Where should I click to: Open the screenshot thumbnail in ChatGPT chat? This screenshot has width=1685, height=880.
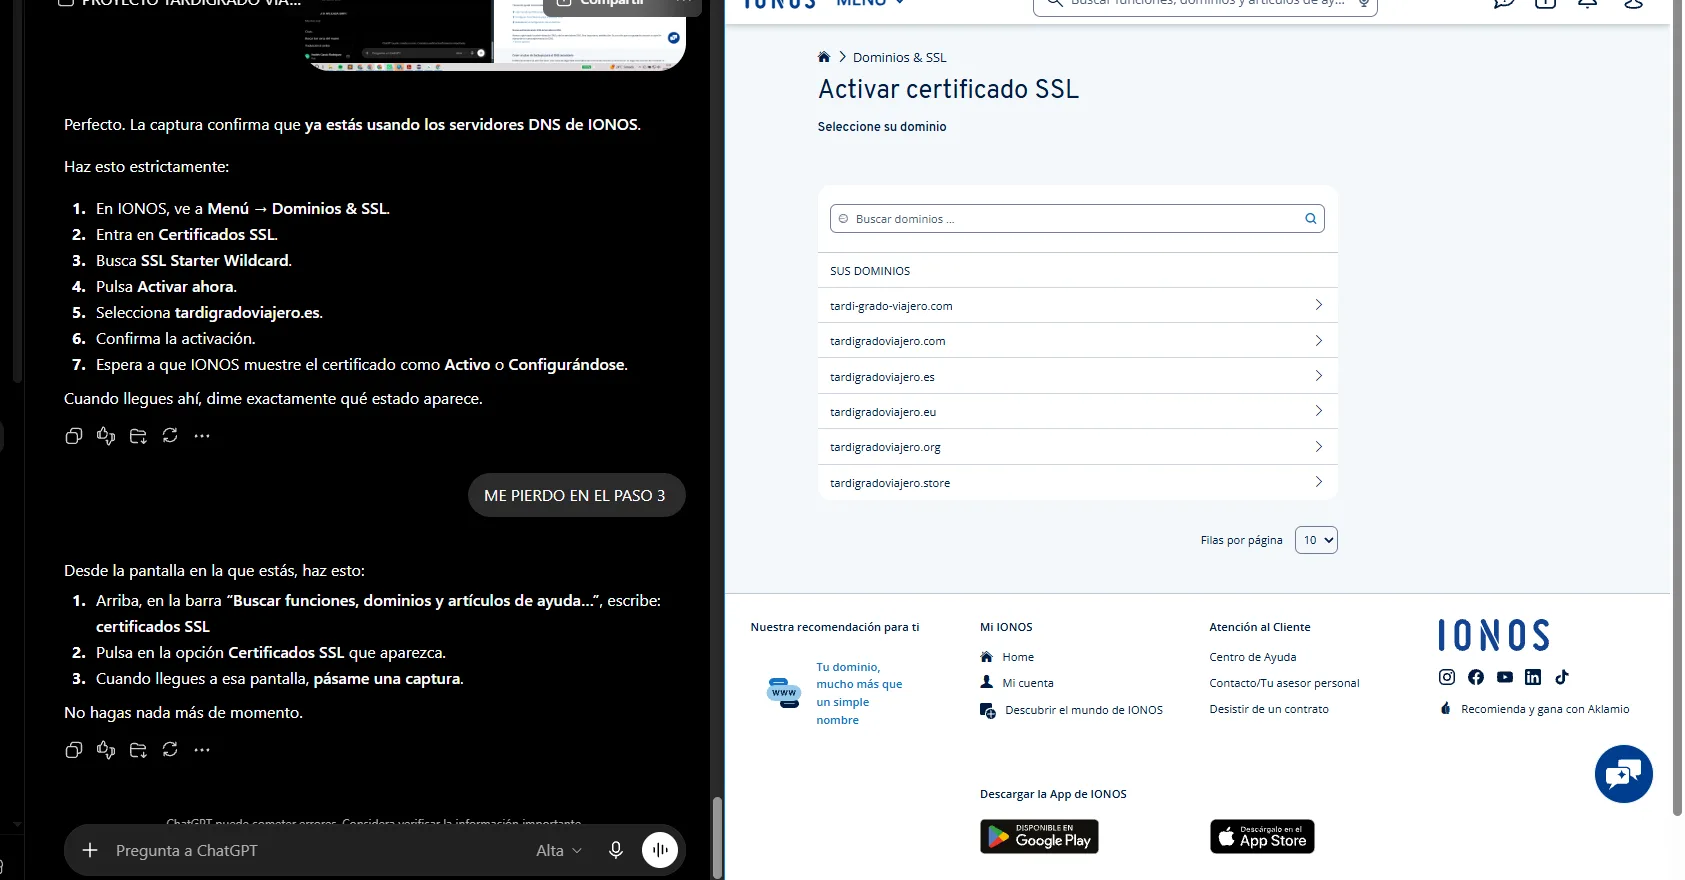point(495,36)
